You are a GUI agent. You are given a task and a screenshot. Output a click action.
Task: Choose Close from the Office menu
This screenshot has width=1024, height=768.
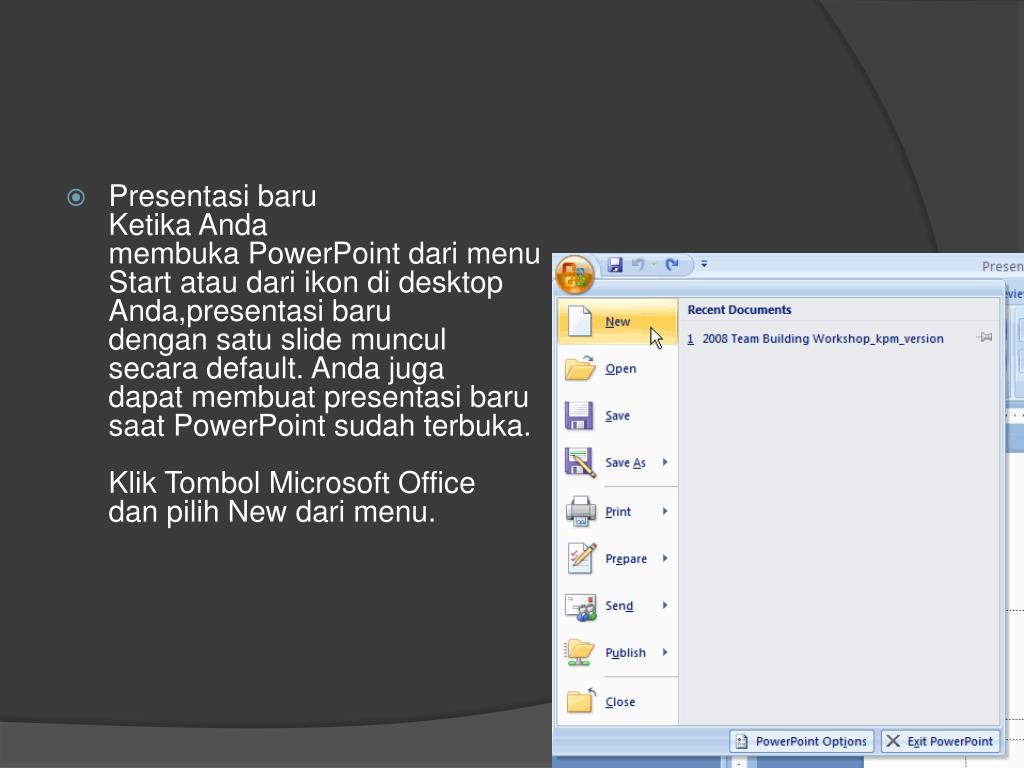click(x=618, y=701)
